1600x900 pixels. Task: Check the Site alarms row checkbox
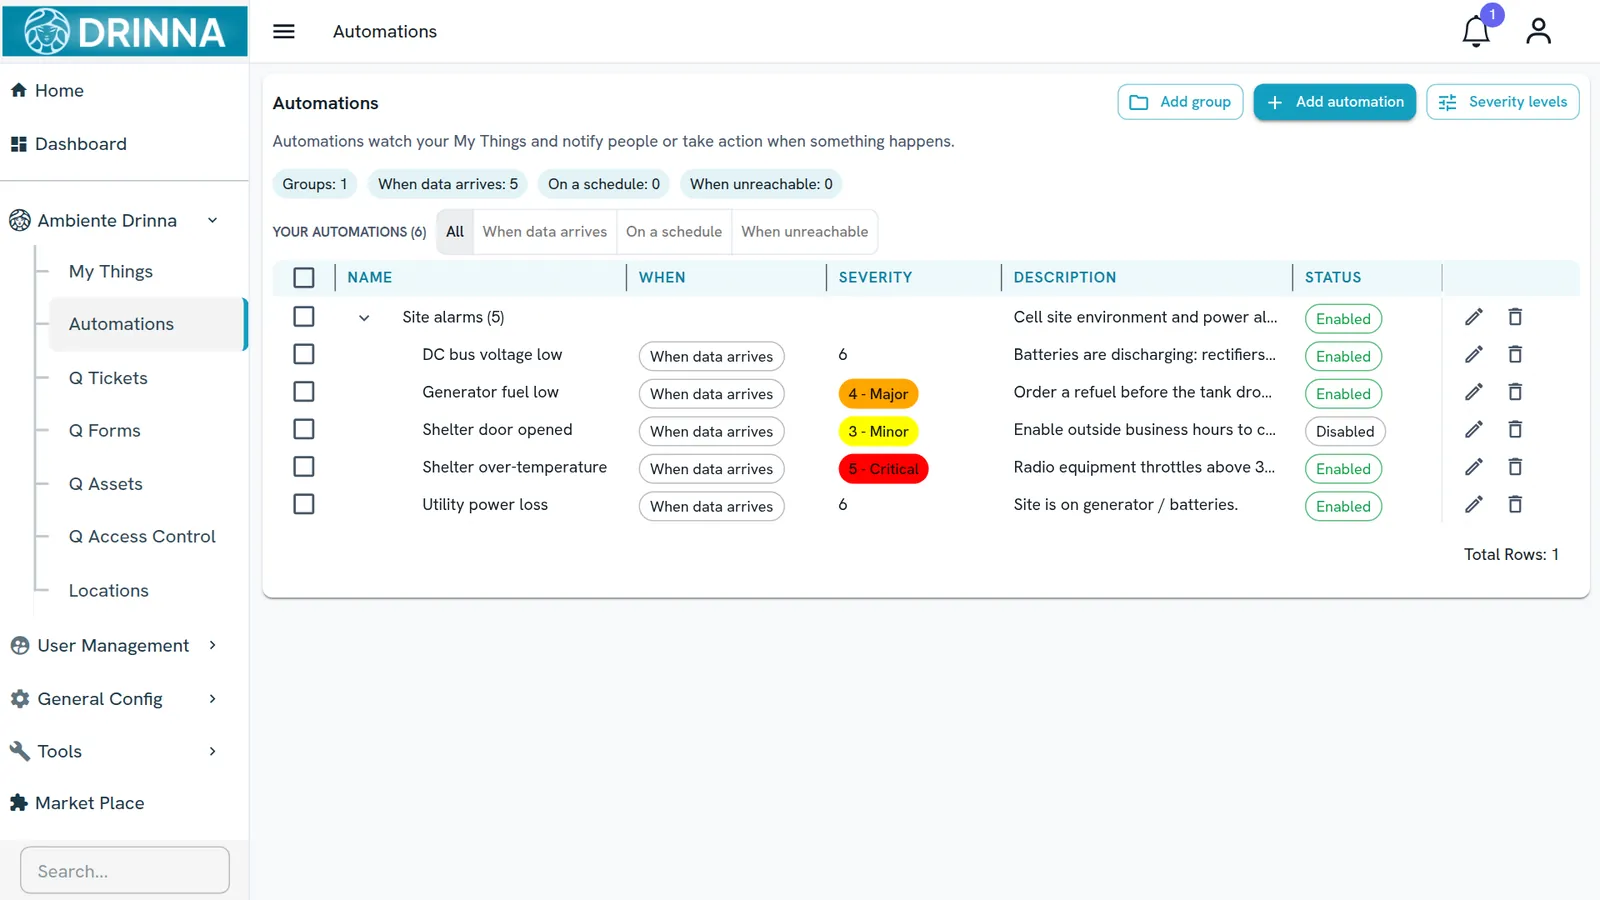[x=304, y=317]
